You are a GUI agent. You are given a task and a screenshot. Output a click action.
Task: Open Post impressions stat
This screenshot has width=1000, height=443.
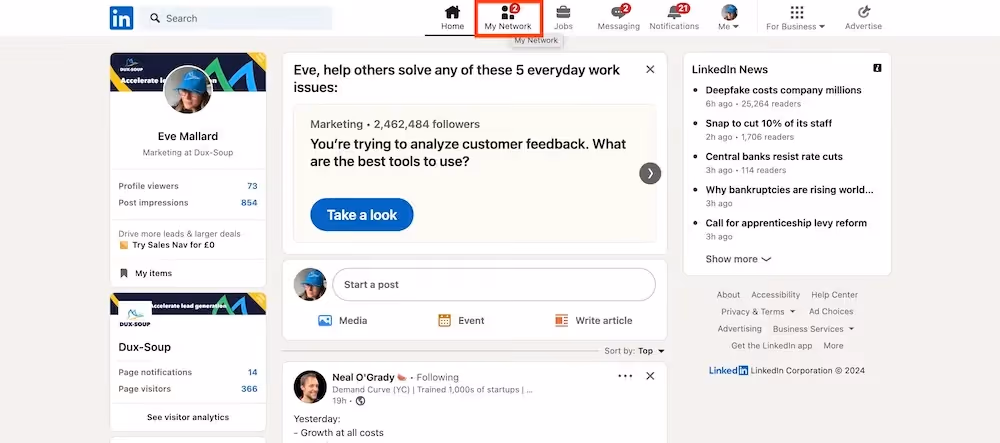pos(188,203)
